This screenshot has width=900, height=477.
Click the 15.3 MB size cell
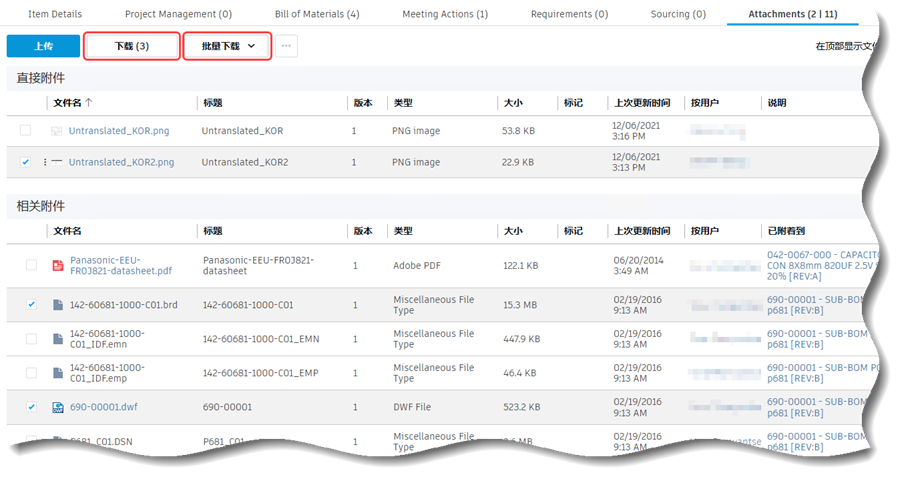[520, 305]
